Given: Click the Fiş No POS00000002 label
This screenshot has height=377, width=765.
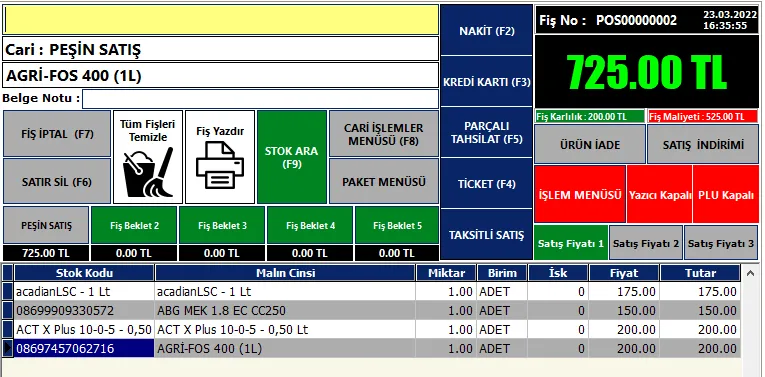Looking at the screenshot, I should coord(608,20).
